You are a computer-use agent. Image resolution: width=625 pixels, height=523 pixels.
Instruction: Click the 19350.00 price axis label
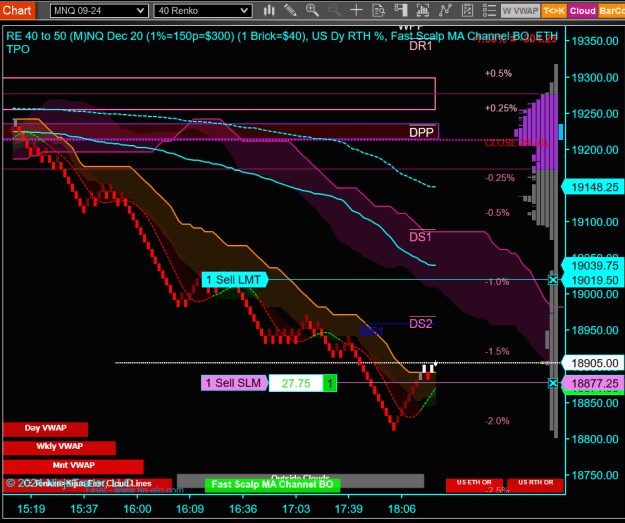(595, 41)
